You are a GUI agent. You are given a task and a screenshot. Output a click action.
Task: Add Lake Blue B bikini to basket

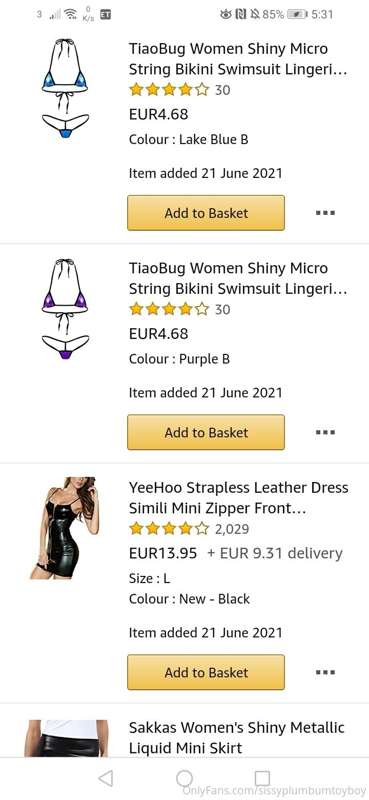click(x=206, y=213)
